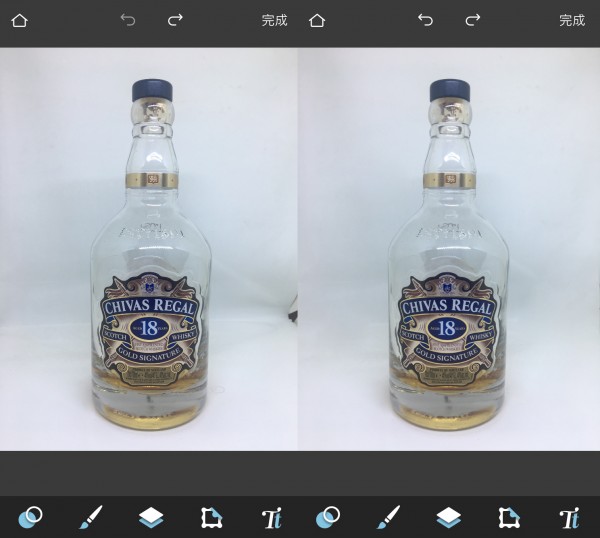The width and height of the screenshot is (600, 538).
Task: Open the stacked layers icon in the right screen
Action: click(x=448, y=517)
